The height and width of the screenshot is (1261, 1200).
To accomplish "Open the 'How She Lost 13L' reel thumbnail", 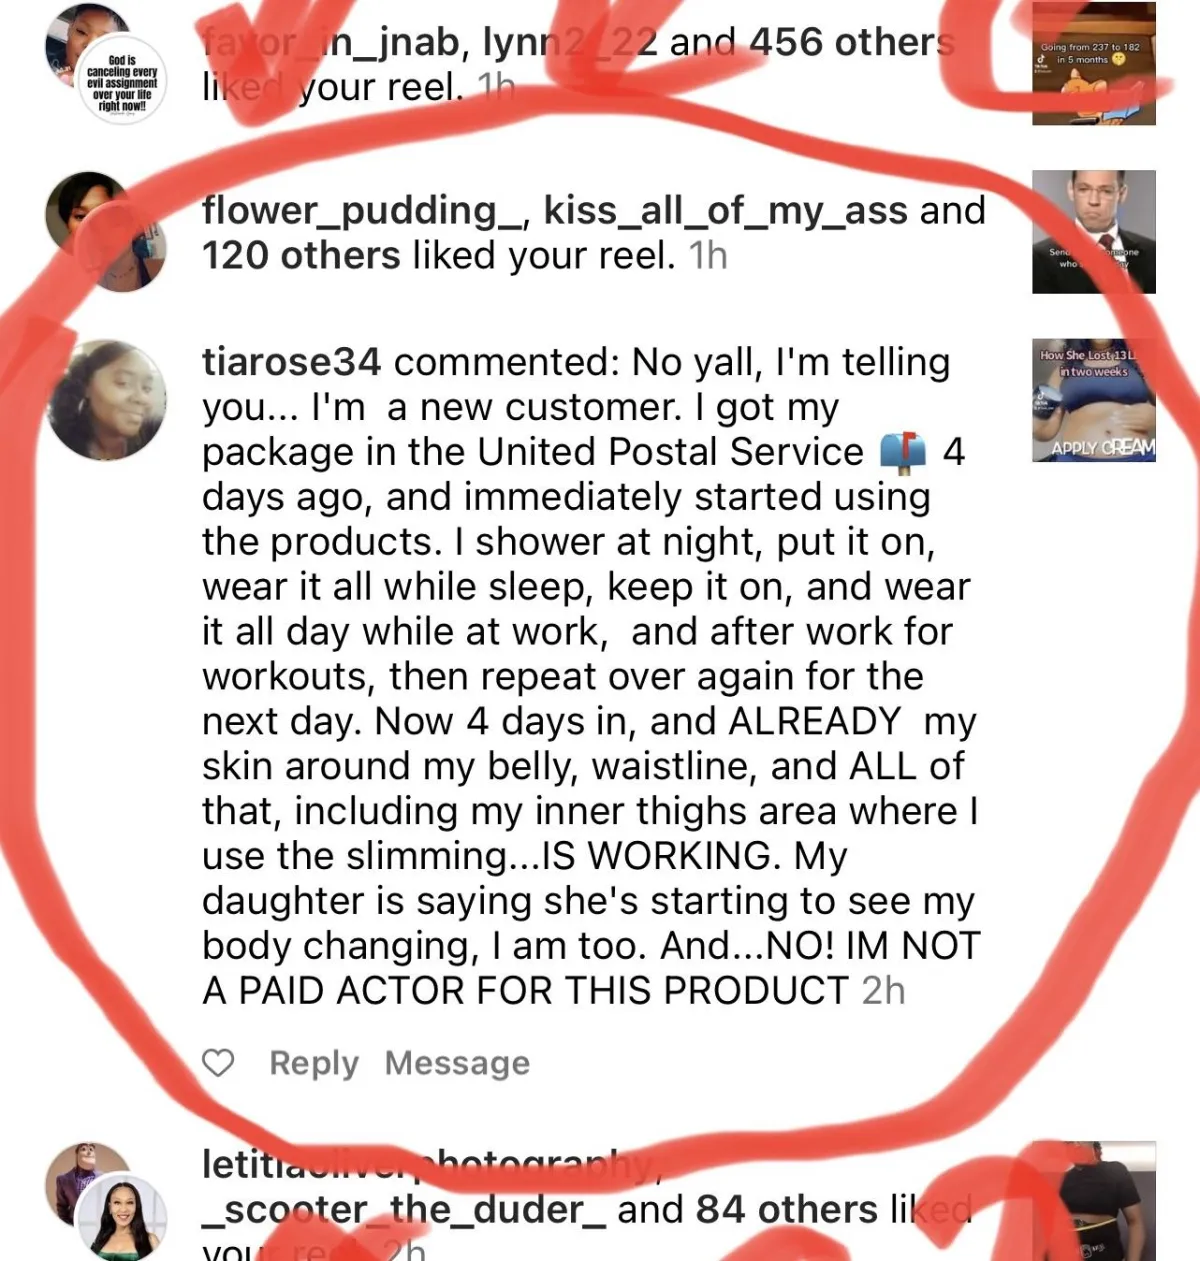I will [1094, 400].
